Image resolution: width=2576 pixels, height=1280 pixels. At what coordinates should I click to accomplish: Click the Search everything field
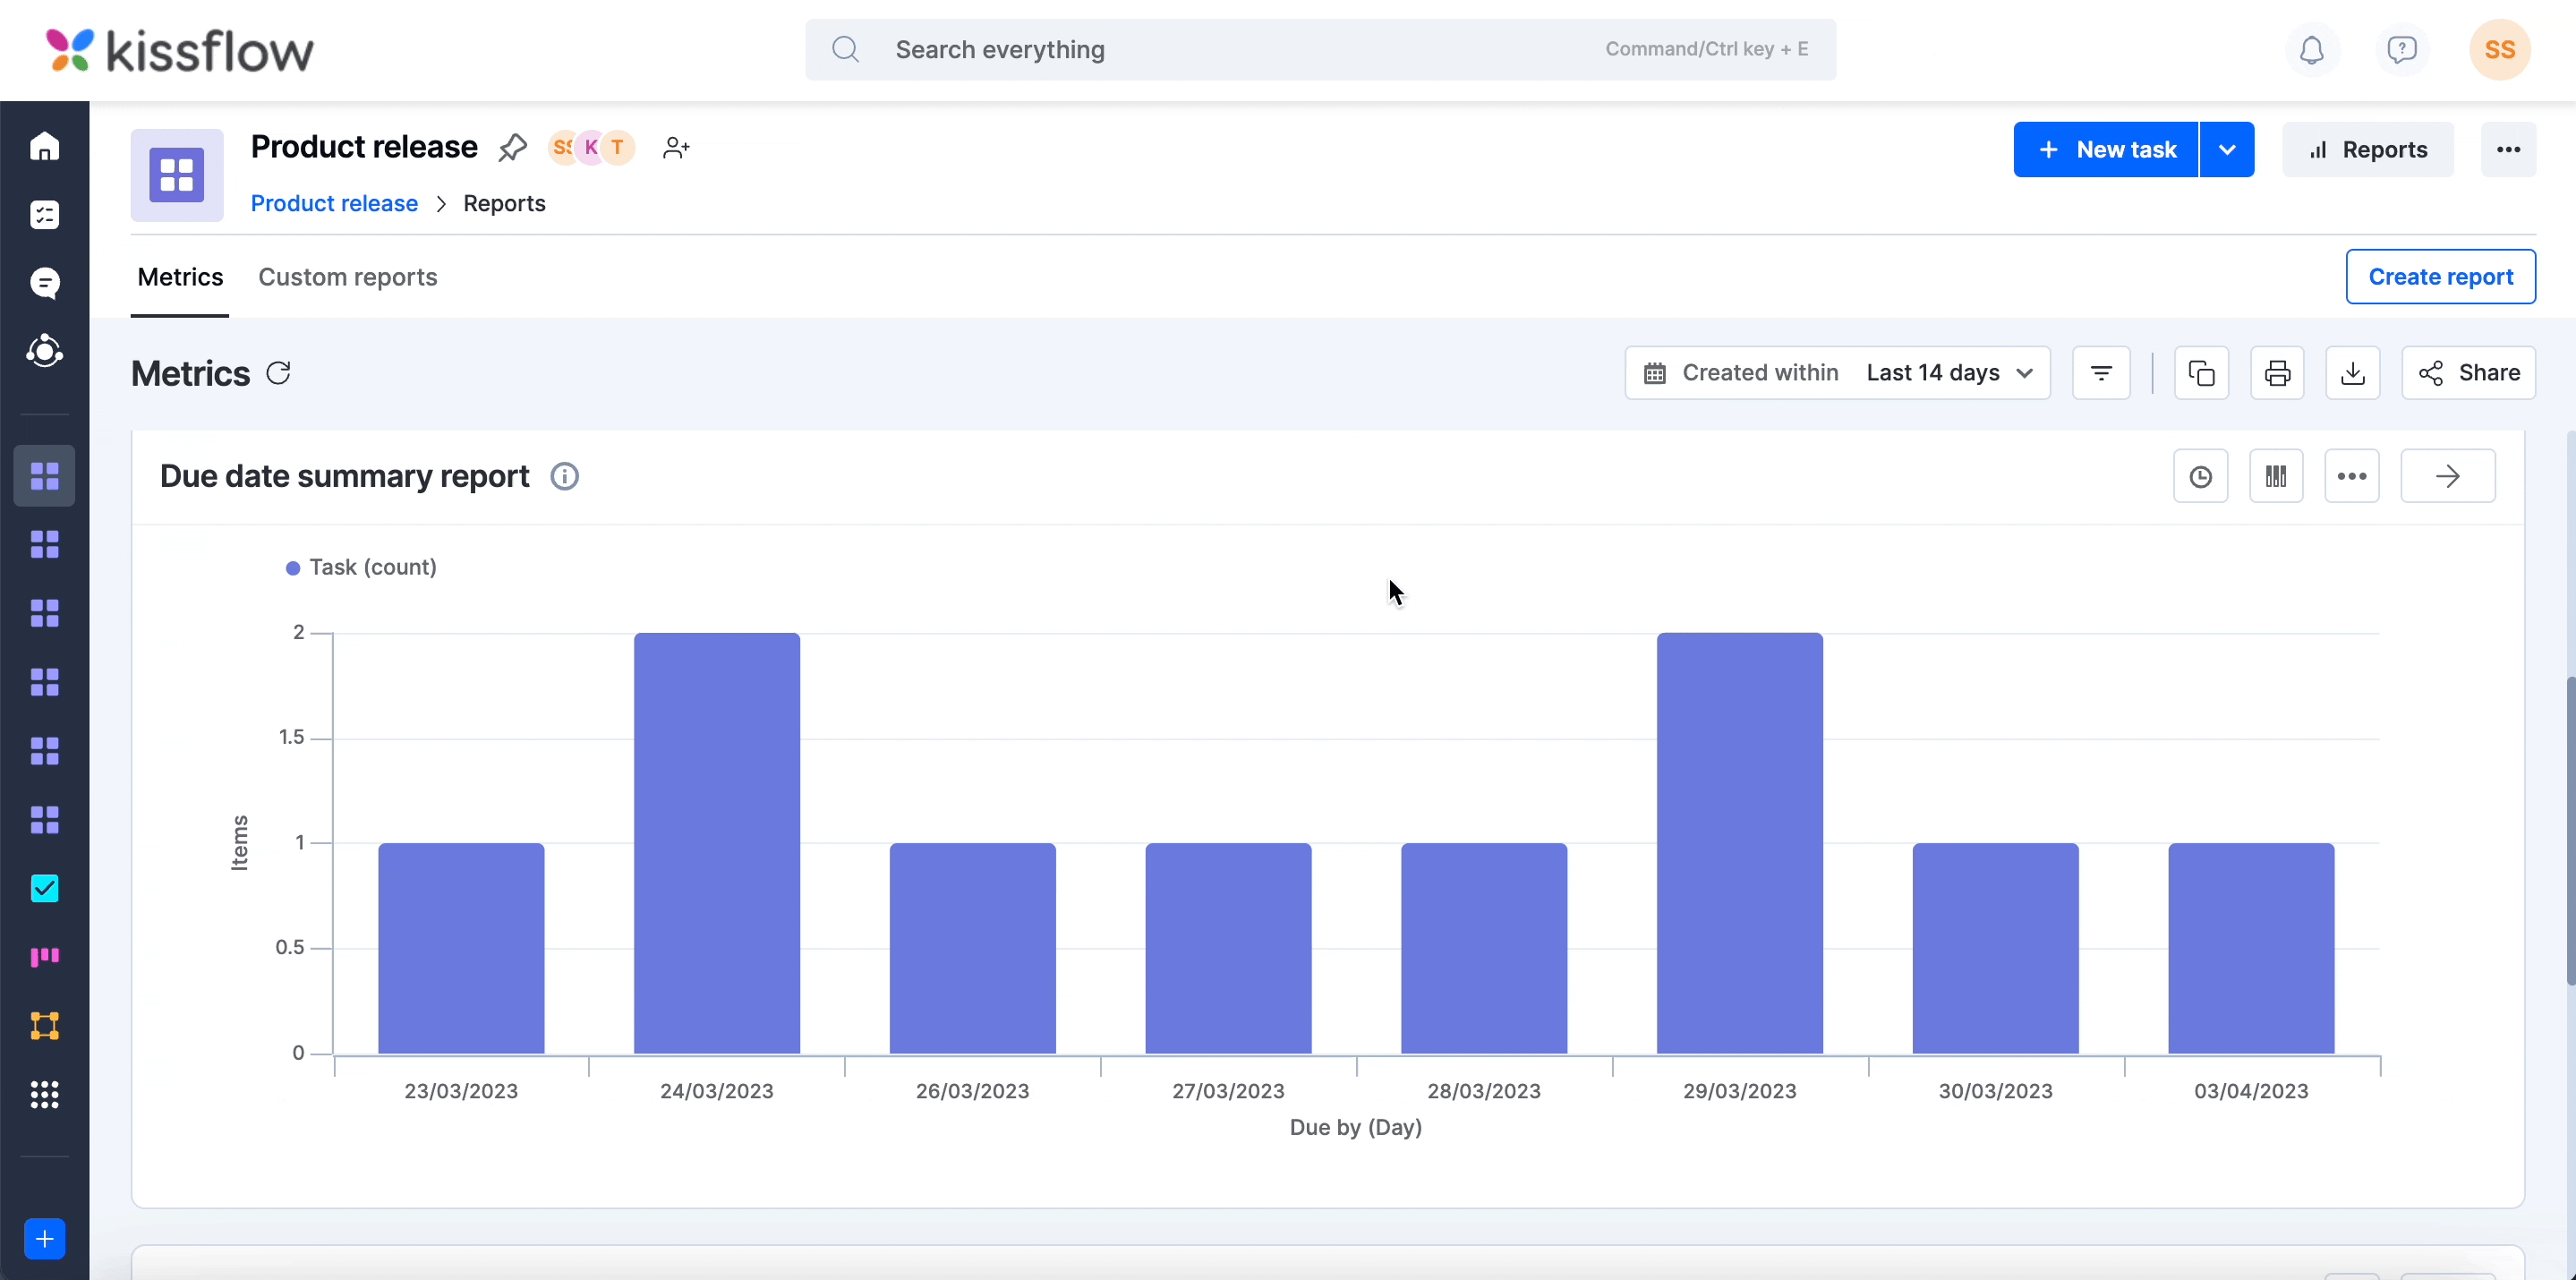1320,50
